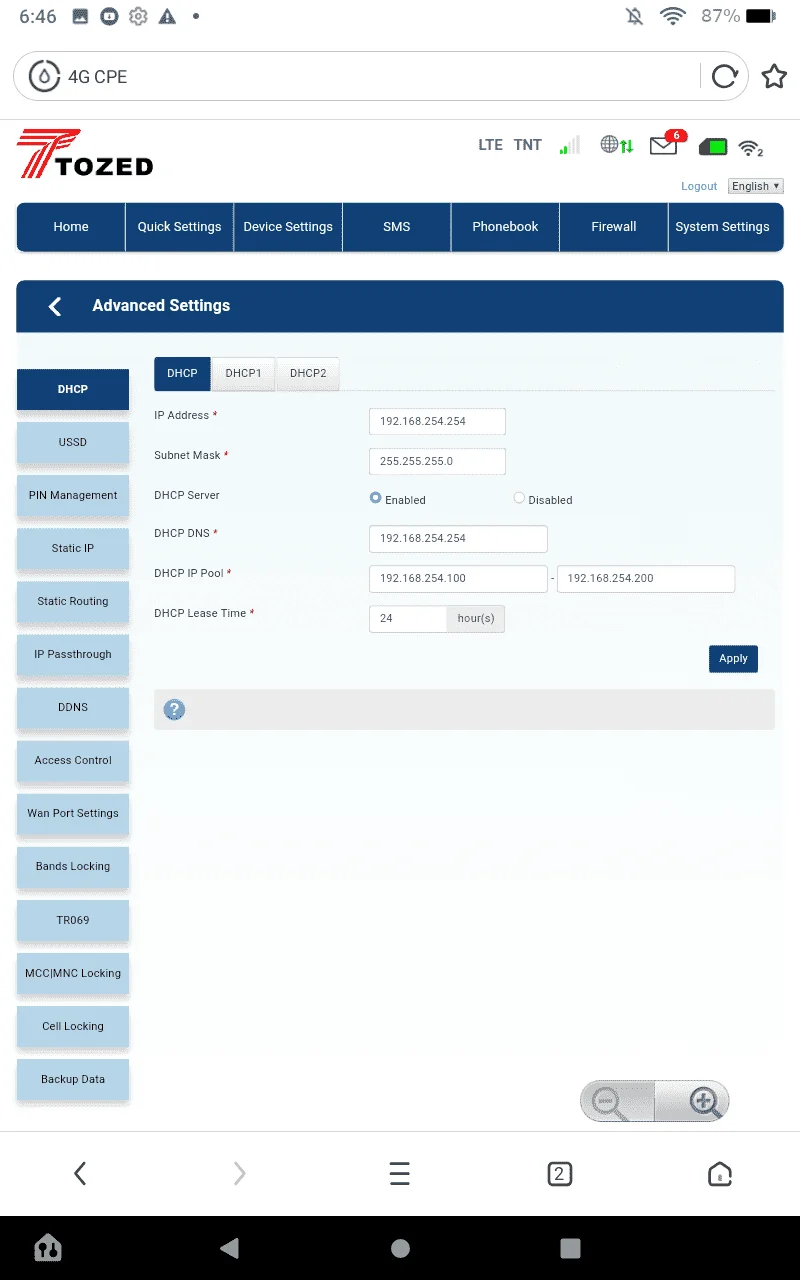Focus DHCP IP Pool end field
Image resolution: width=800 pixels, height=1280 pixels.
click(x=646, y=578)
